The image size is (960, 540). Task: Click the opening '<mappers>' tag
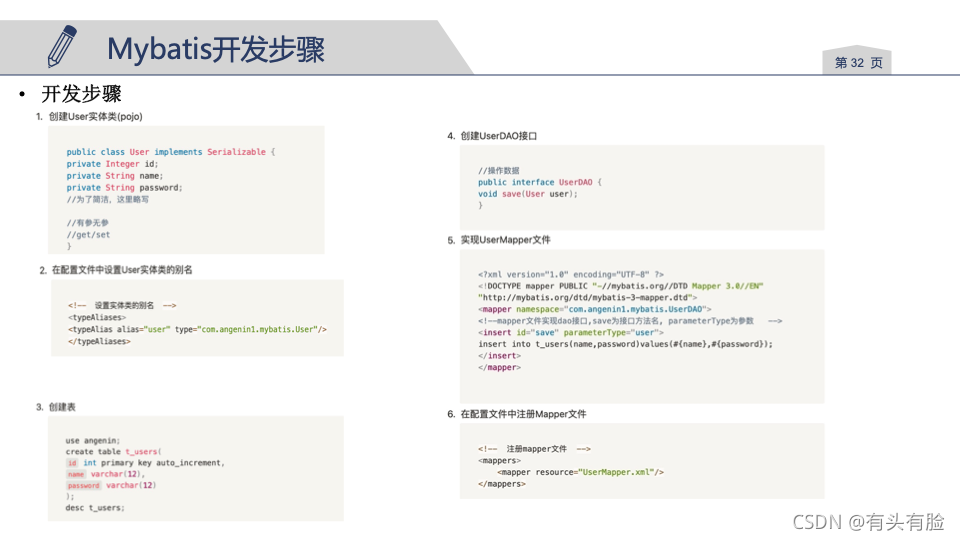click(x=500, y=460)
